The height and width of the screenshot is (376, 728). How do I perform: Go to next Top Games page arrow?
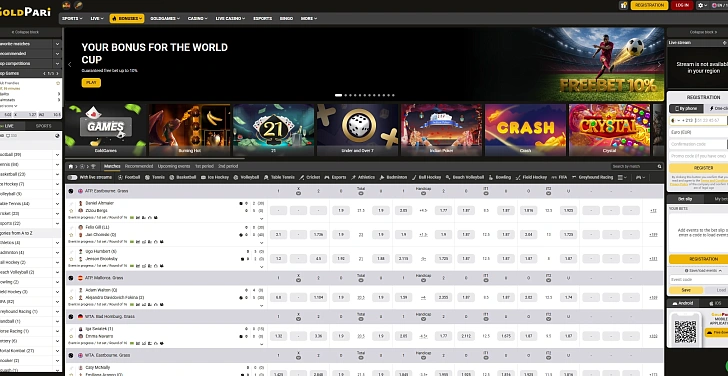click(57, 73)
